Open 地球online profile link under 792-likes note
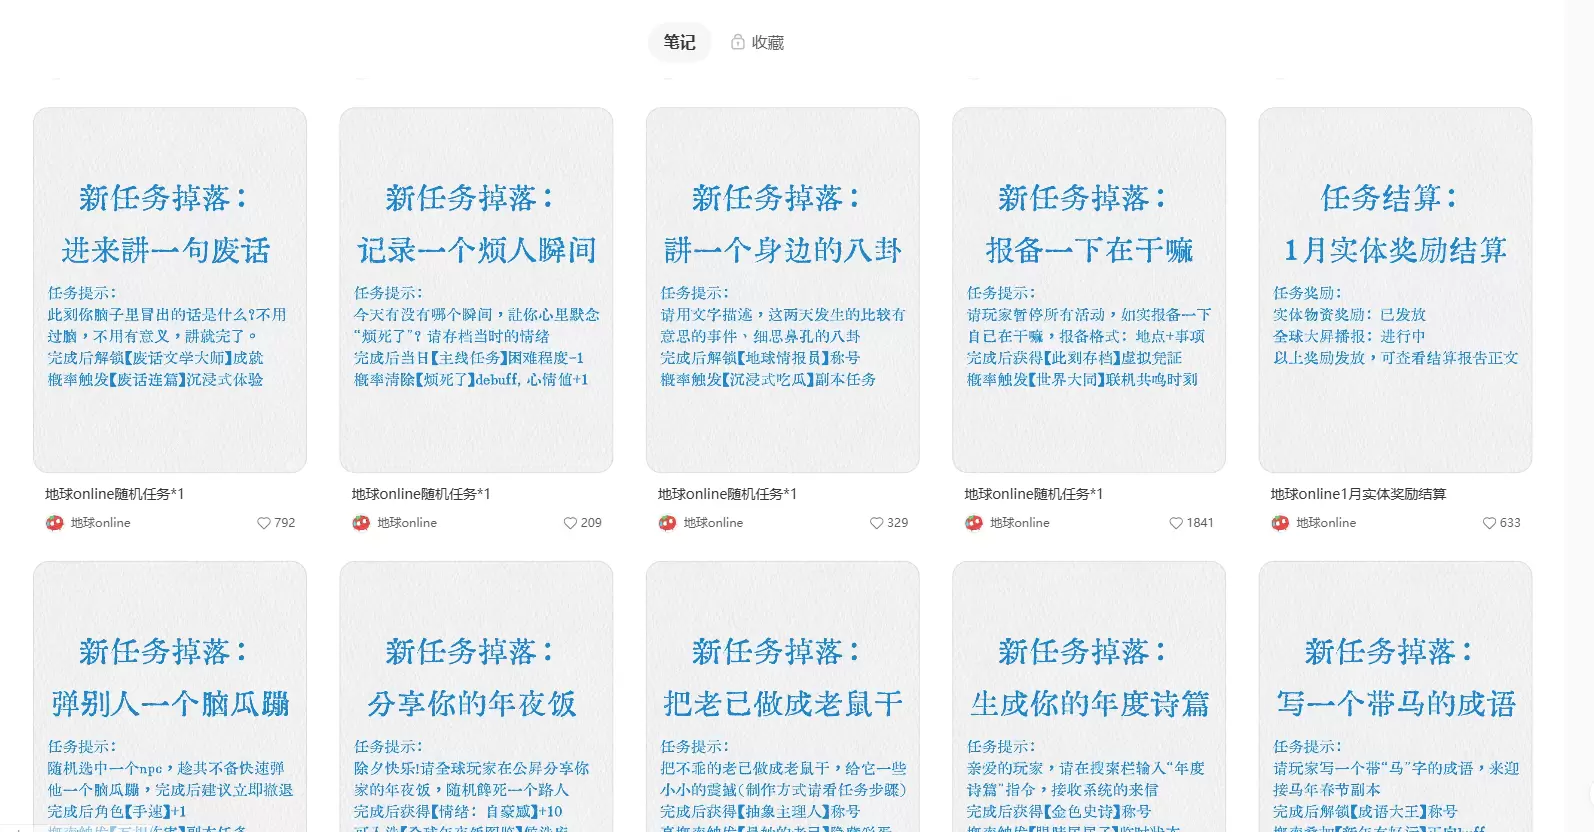 pyautogui.click(x=101, y=523)
